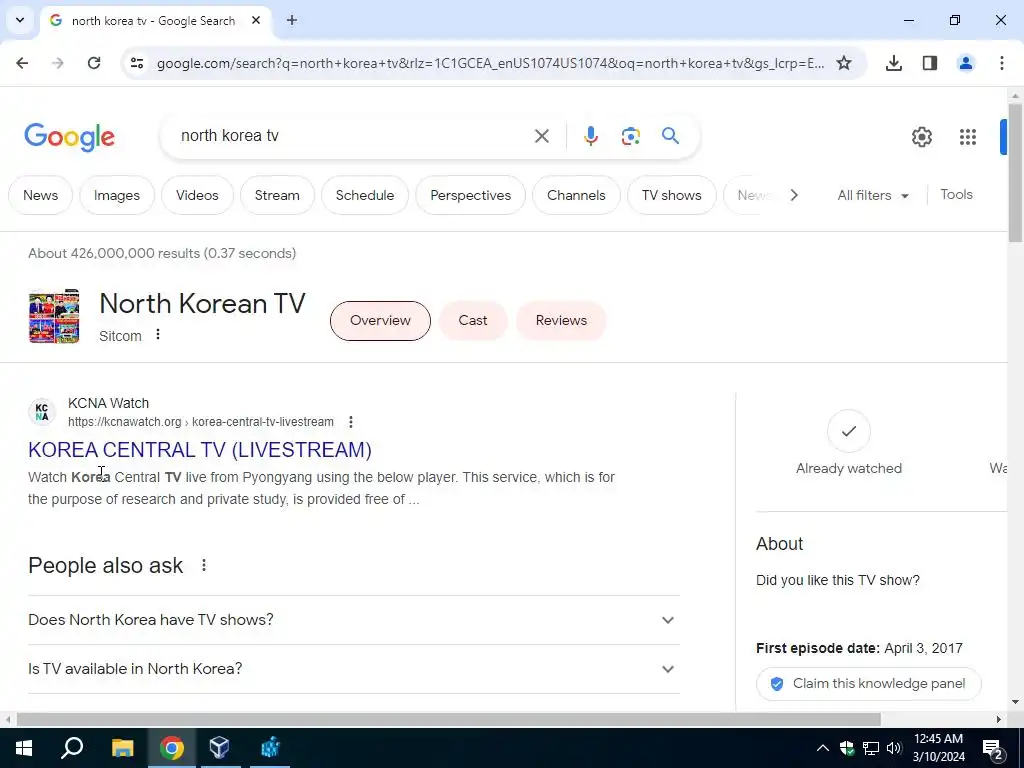Show more filter chips with right chevron

(793, 195)
